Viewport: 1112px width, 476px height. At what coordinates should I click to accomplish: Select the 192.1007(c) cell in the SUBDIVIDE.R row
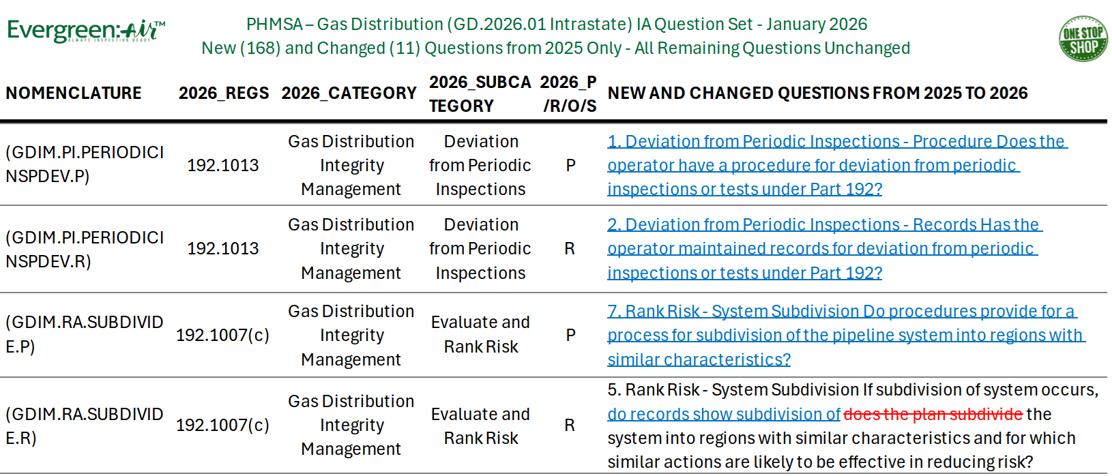223,425
